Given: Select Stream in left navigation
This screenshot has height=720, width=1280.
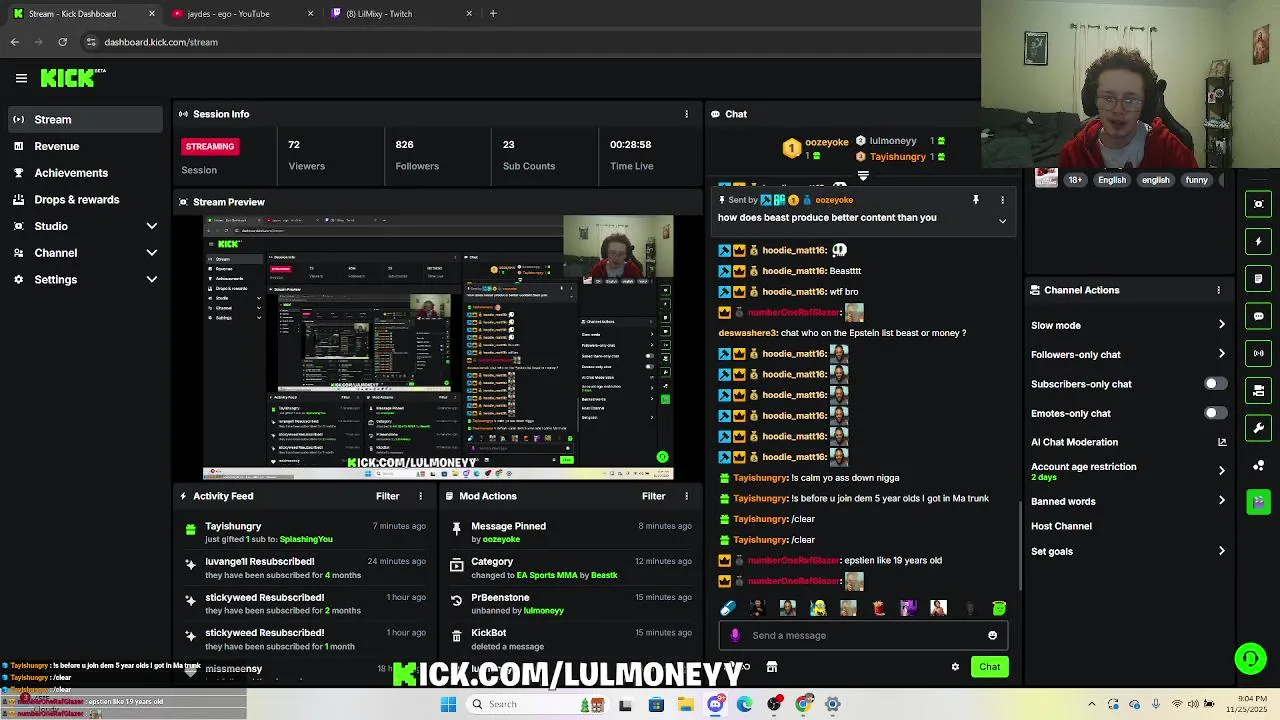Looking at the screenshot, I should point(83,119).
